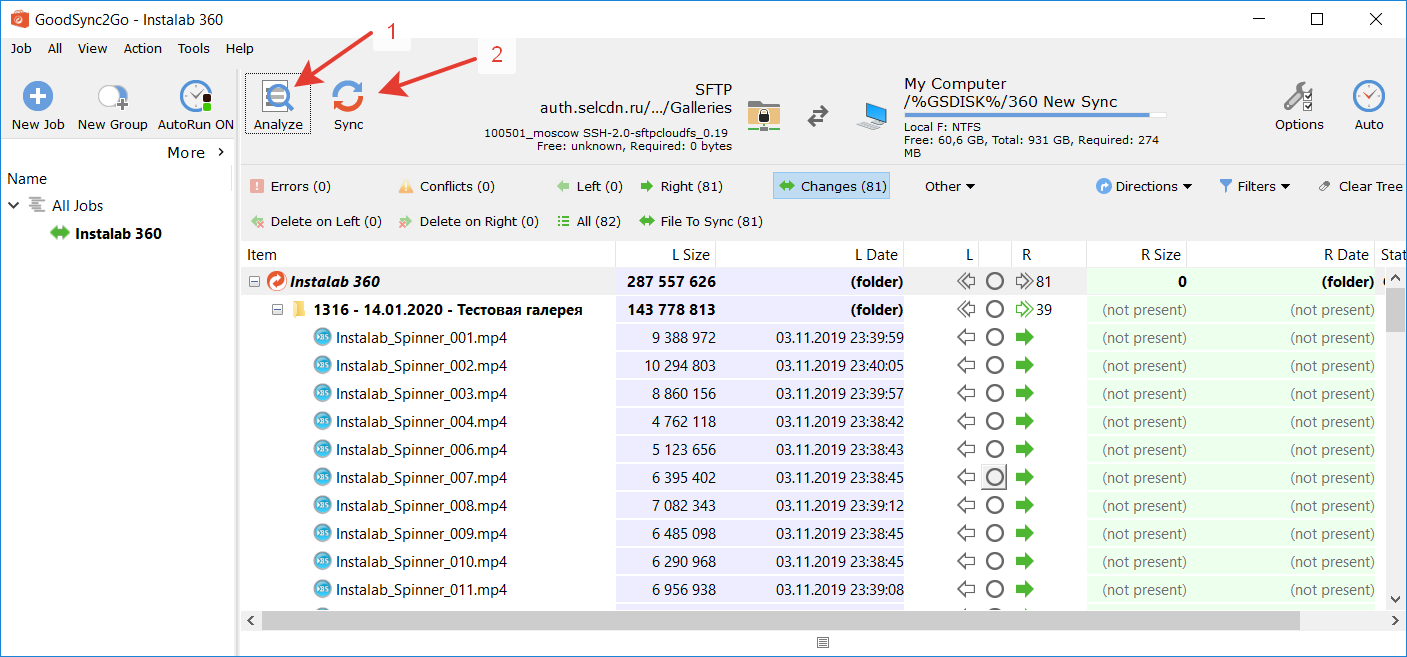The height and width of the screenshot is (657, 1407).
Task: Click the GoodSync2Go title bar app icon
Action: (x=18, y=19)
